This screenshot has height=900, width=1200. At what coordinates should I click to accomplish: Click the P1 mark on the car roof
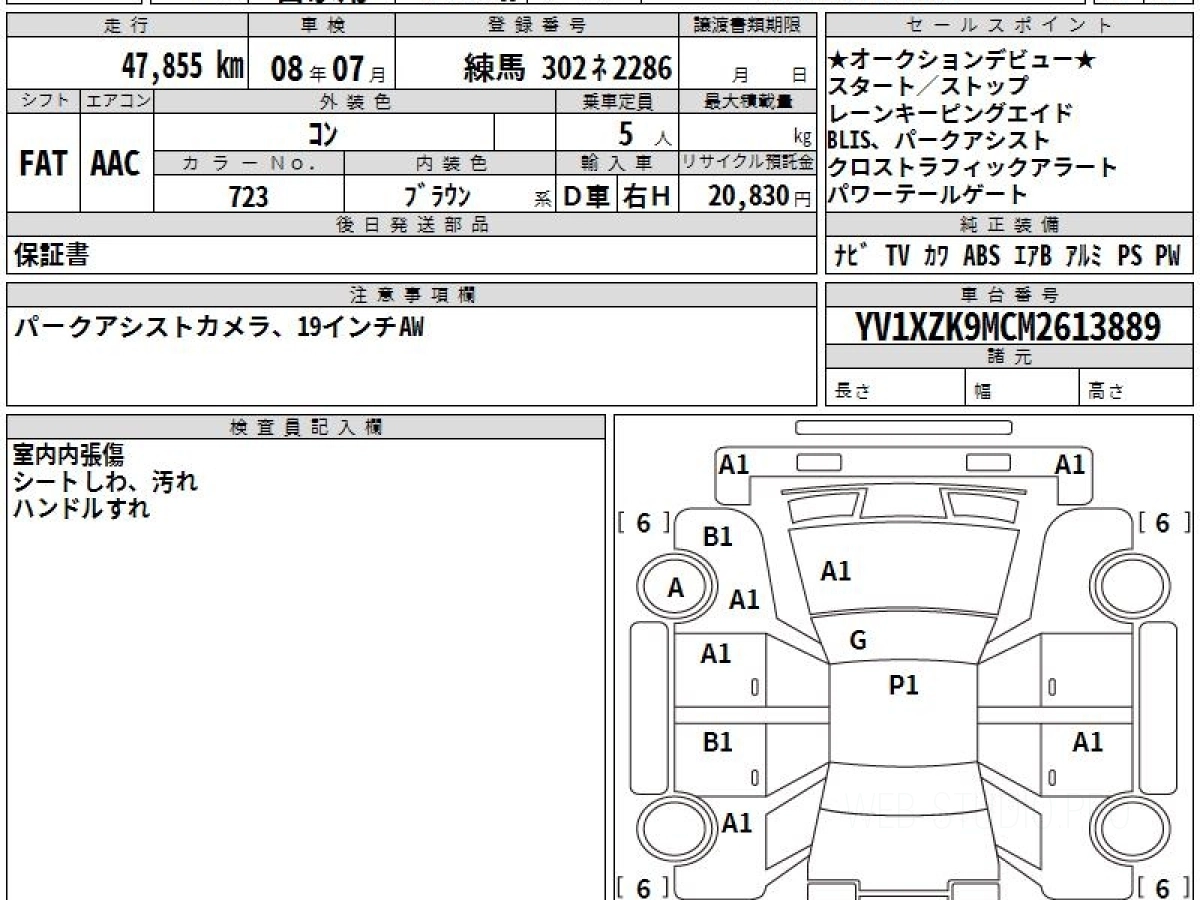(x=903, y=685)
